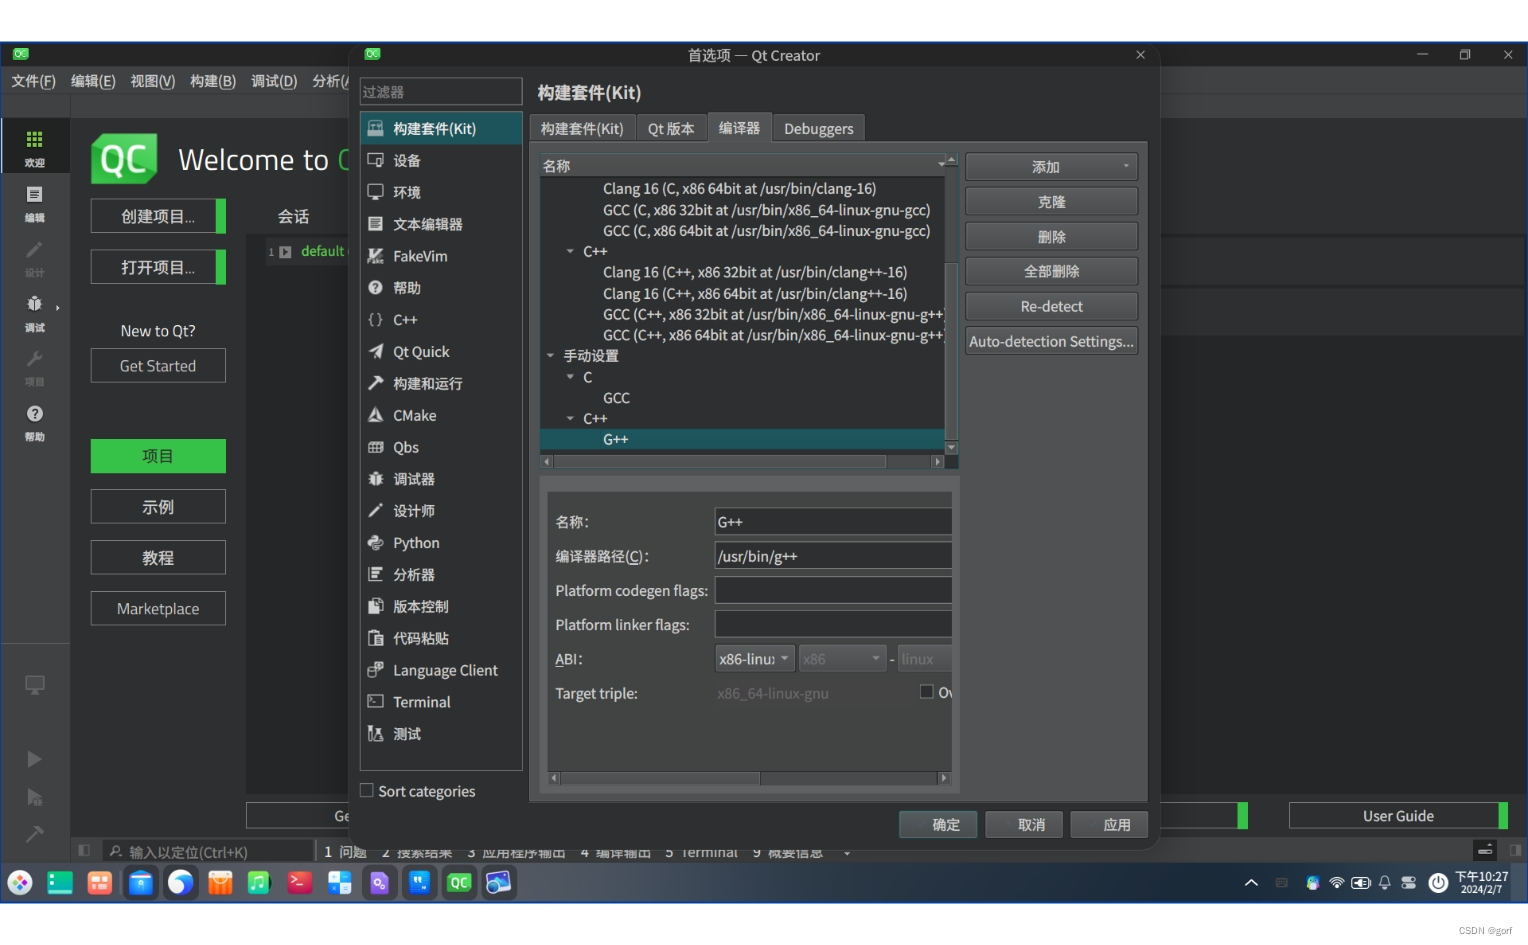1528x945 pixels.
Task: Click 取消 button in preferences
Action: tap(1024, 824)
